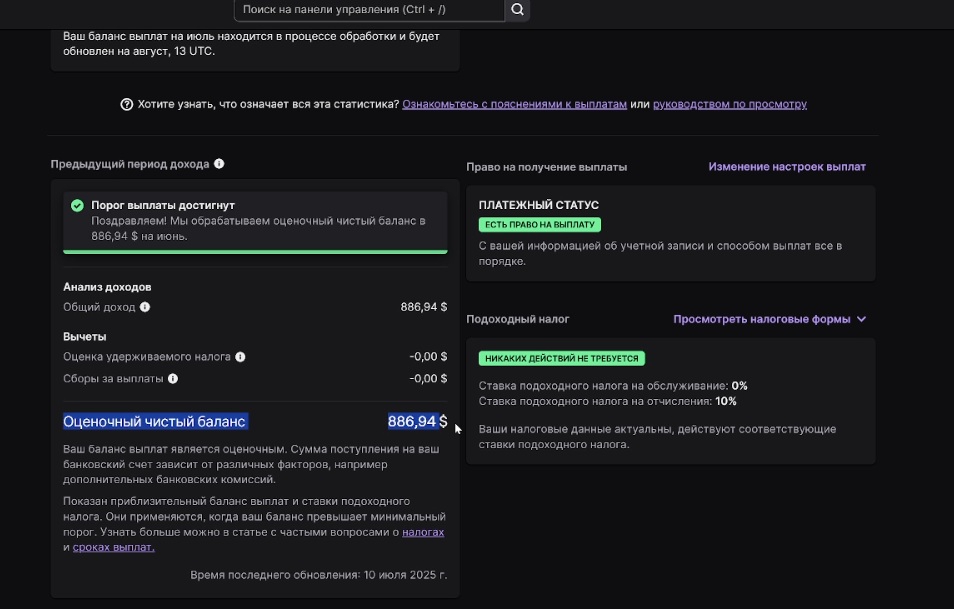Image resolution: width=954 pixels, height=609 pixels.
Task: Open "Ознакомьтесь с пояснениями к выплатам" link
Action: 514,104
